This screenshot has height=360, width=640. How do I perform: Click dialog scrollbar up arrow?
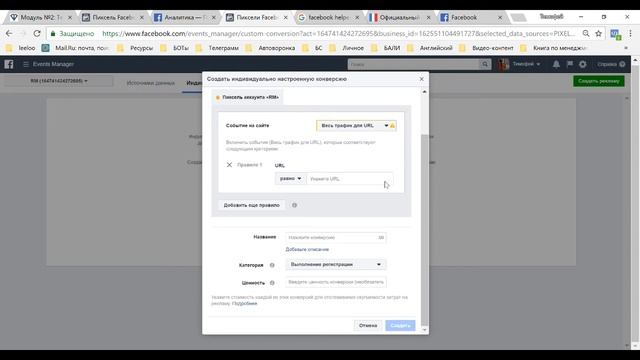click(x=424, y=92)
